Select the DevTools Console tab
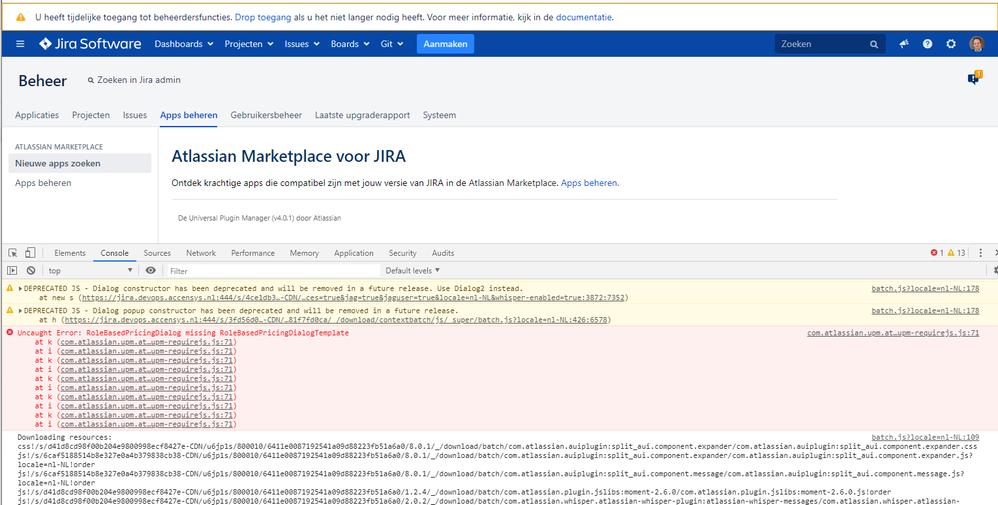The image size is (998, 505). [x=115, y=253]
